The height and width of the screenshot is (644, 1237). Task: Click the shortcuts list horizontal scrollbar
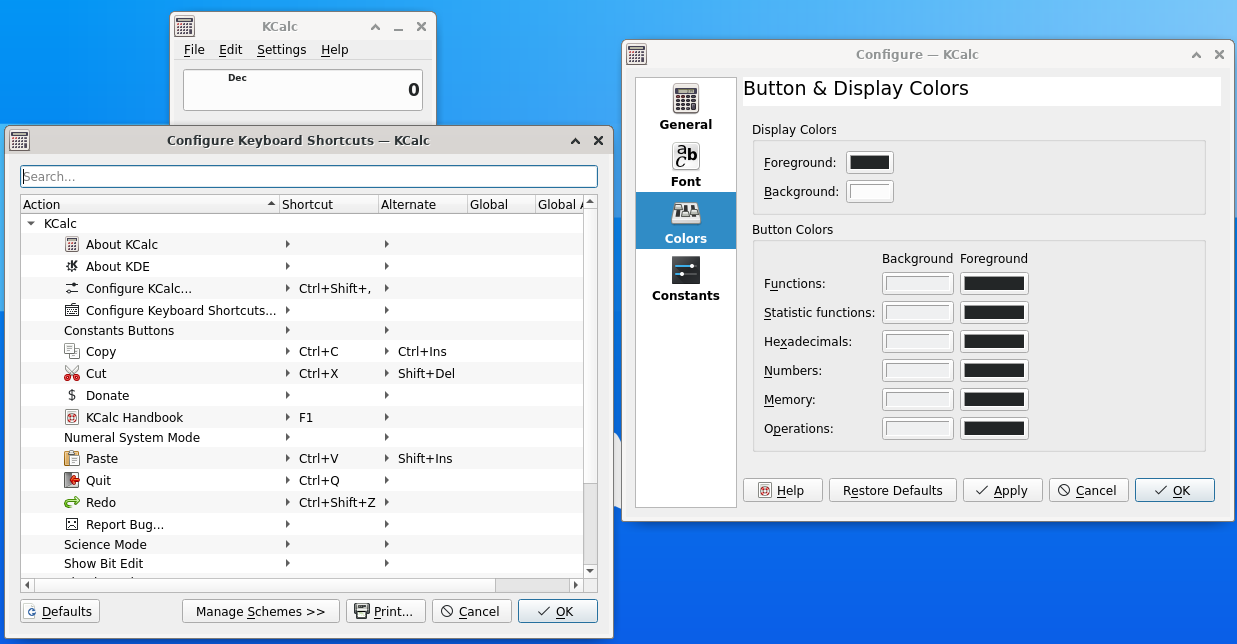(302, 584)
